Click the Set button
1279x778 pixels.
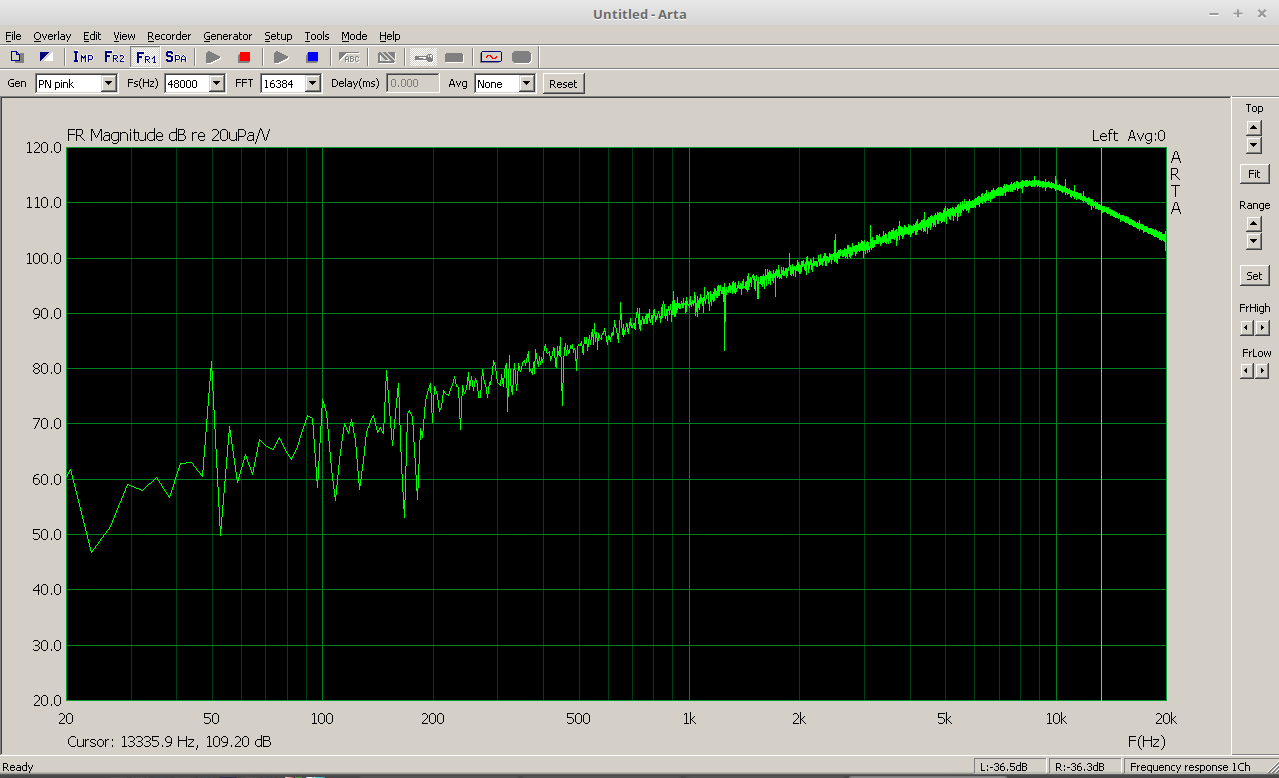(1254, 275)
